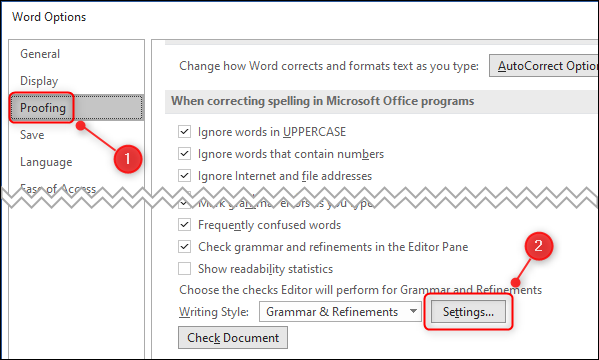Toggle Check grammar and refinements in Editor Pane
The image size is (599, 360).
185,247
